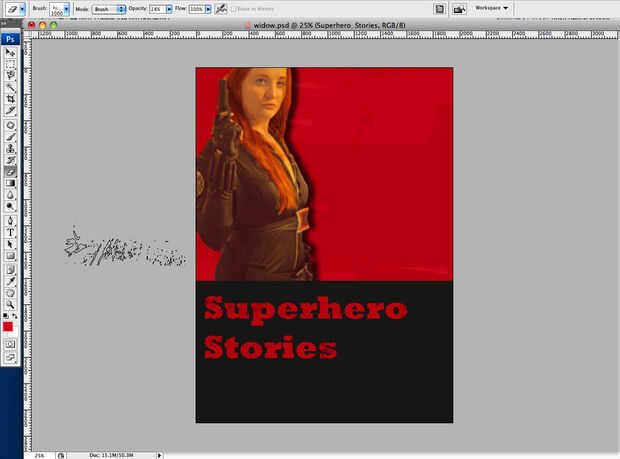This screenshot has width=620, height=459.
Task: Select the Rectangular Marquee tool
Action: coord(10,64)
